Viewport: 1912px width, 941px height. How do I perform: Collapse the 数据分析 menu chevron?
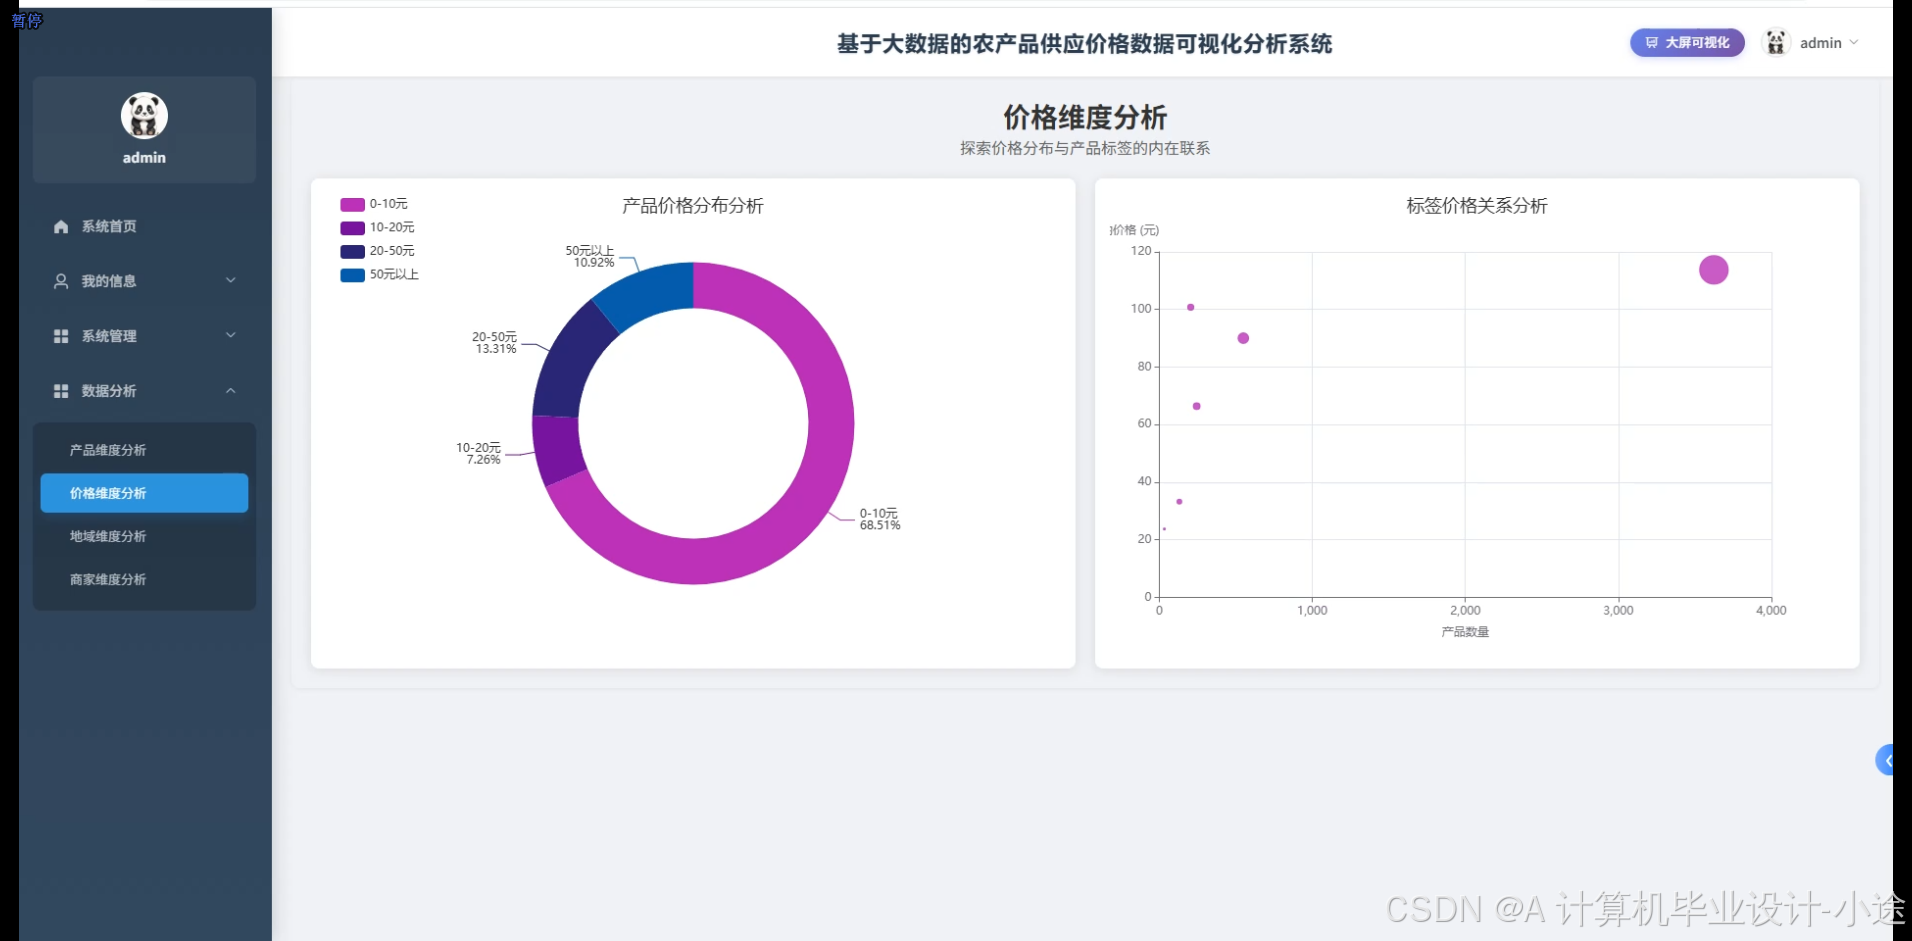coord(231,391)
